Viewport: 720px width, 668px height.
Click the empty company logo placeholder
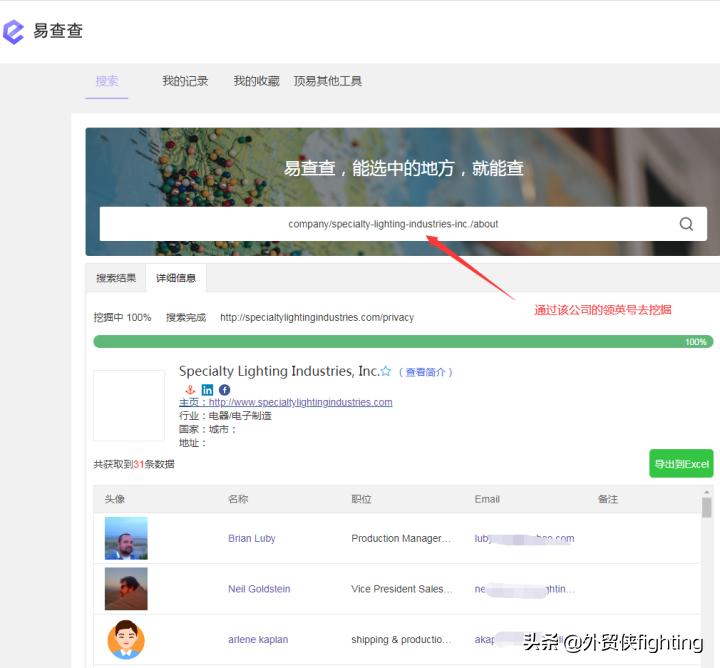(x=129, y=405)
